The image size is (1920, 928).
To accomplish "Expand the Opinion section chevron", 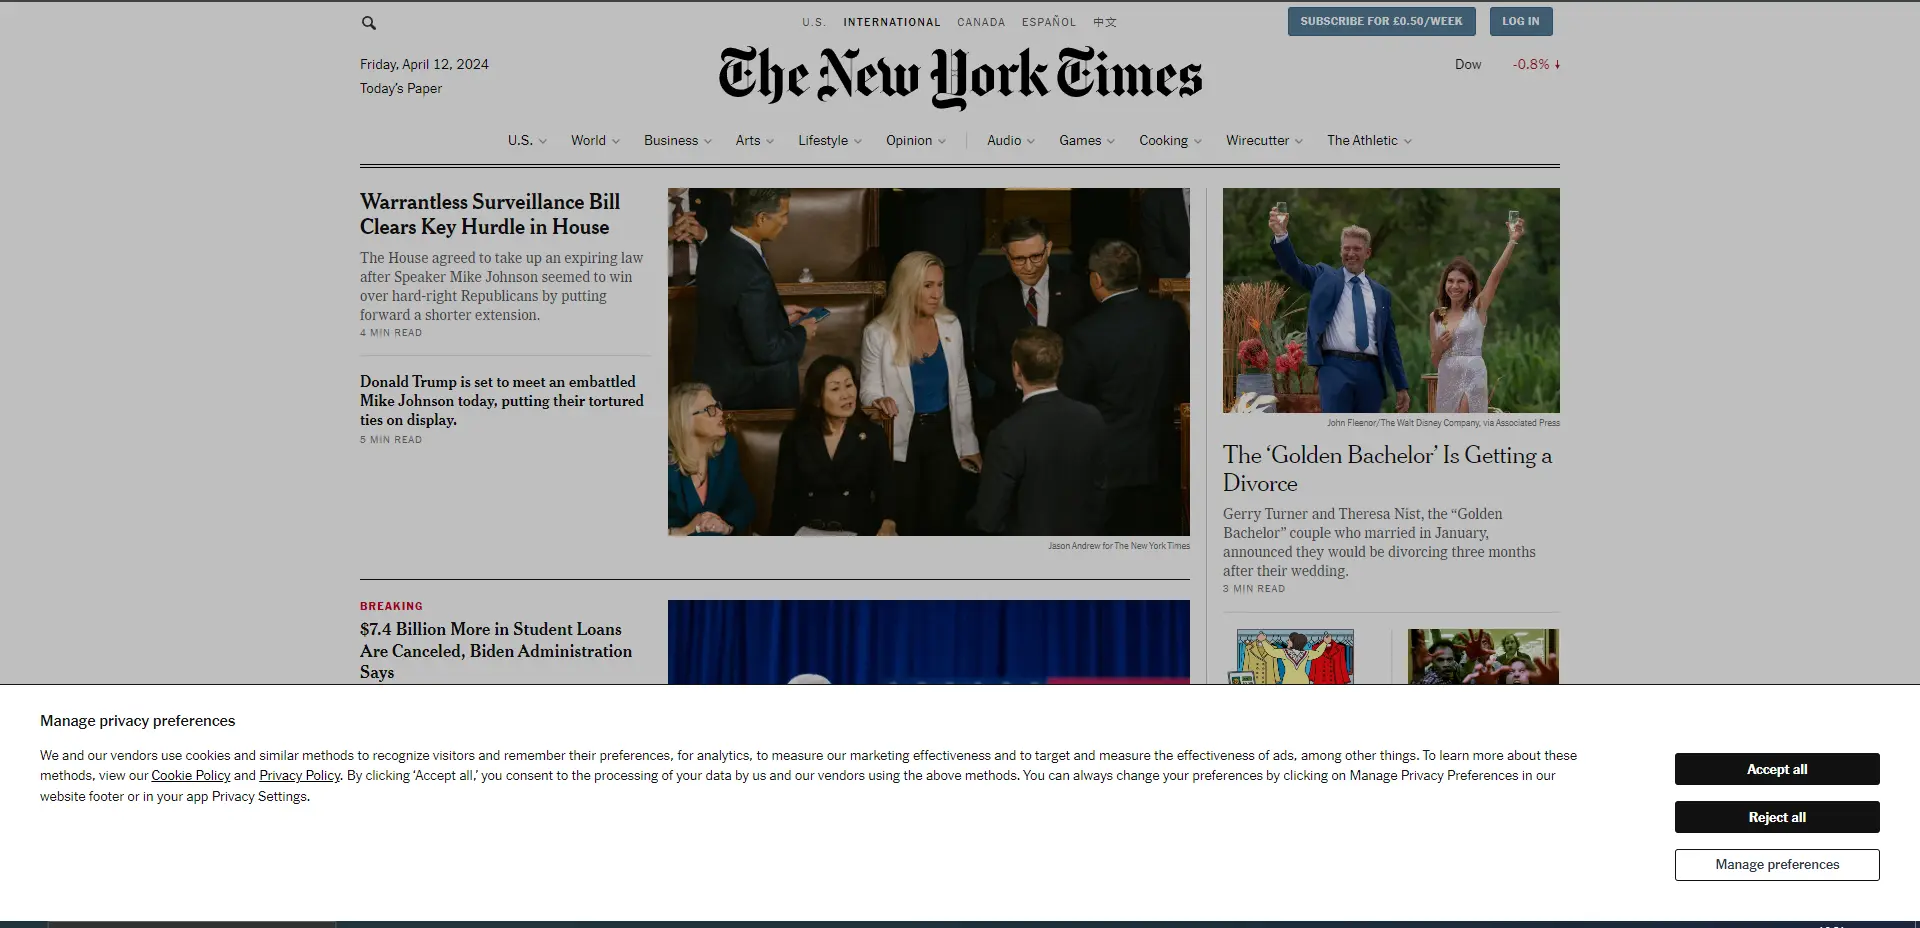I will [x=942, y=141].
